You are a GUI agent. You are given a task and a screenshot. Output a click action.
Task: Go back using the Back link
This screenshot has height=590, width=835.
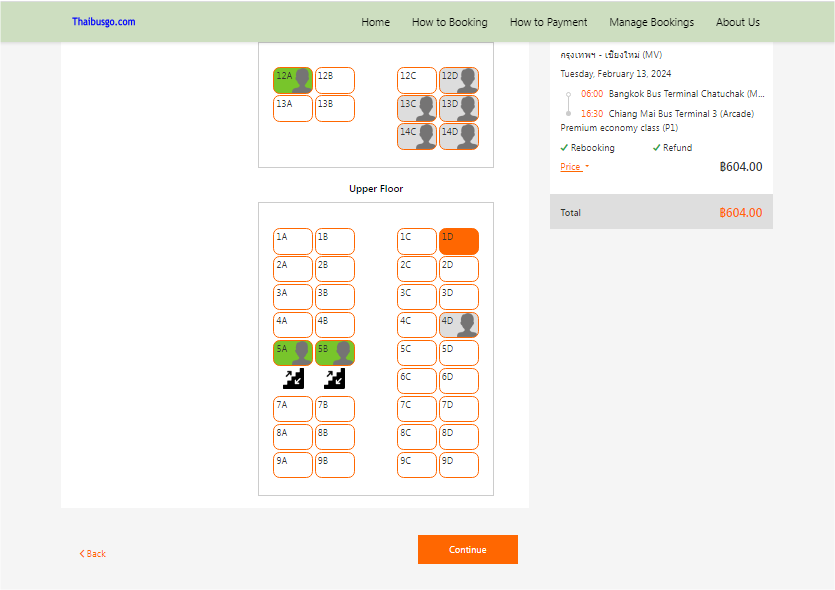pos(93,554)
